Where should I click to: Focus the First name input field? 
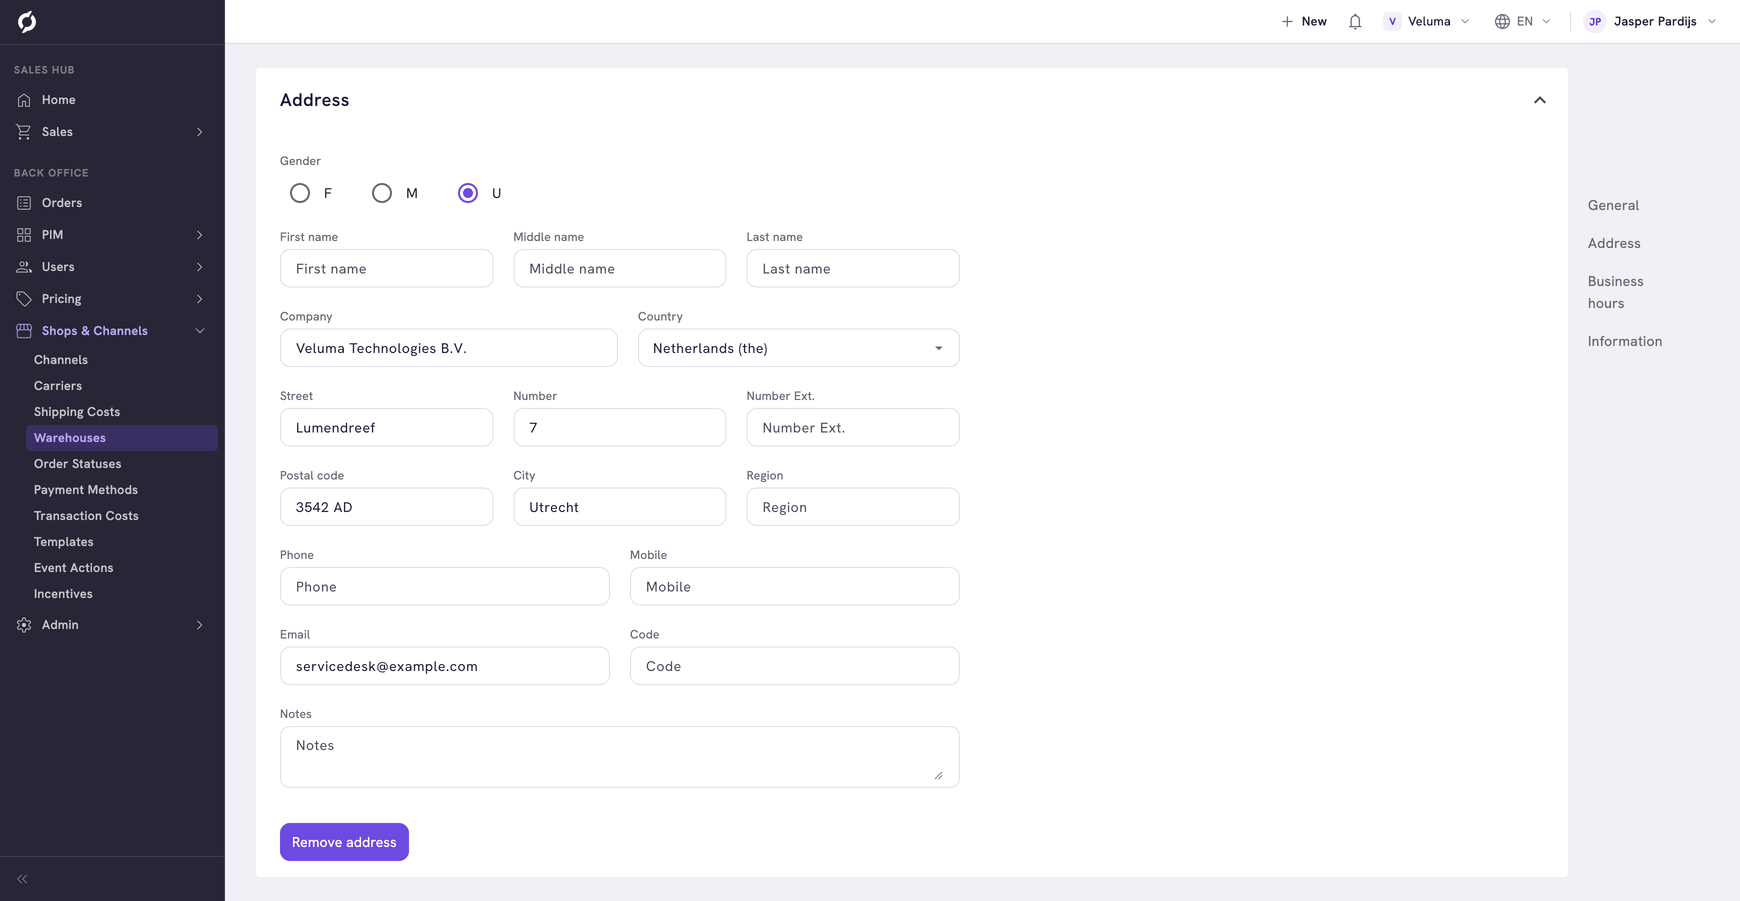coord(387,268)
